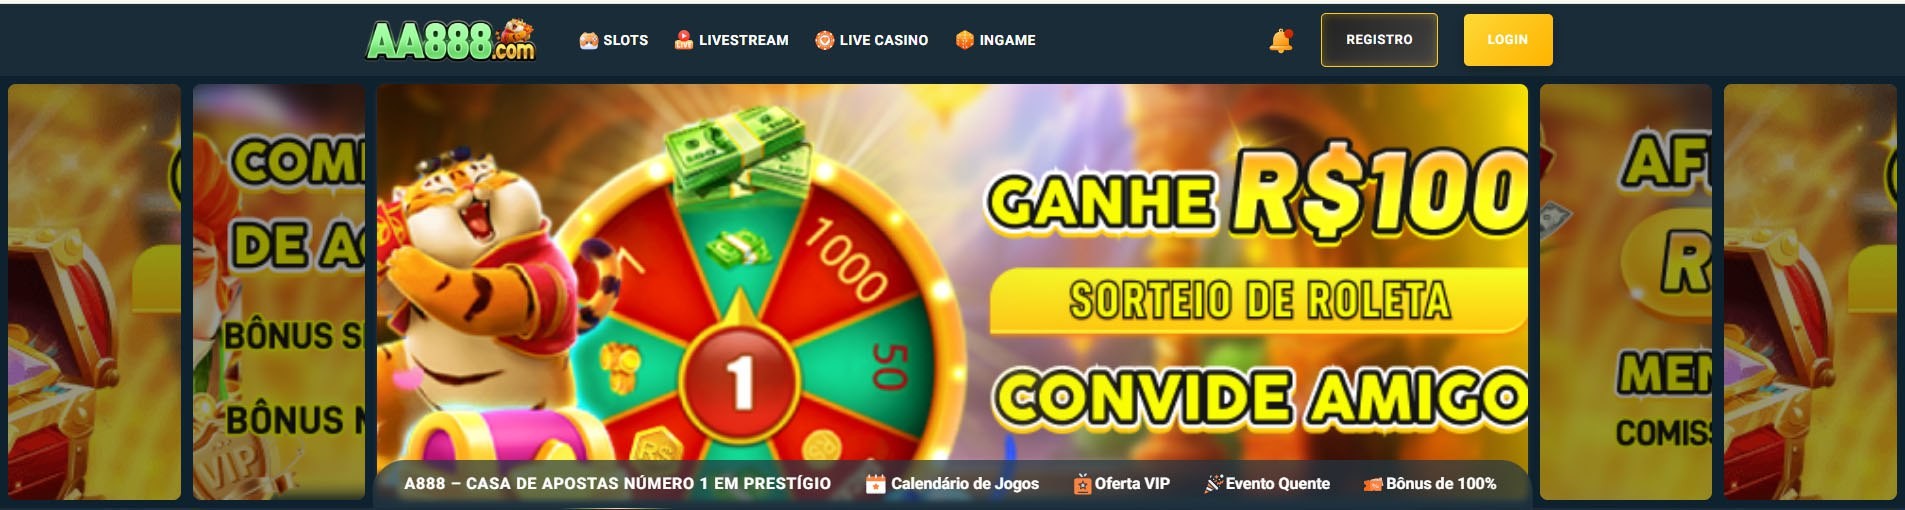Viewport: 1905px width, 510px height.
Task: Click the calendar icon for Calendário de Jogos
Action: click(x=876, y=484)
